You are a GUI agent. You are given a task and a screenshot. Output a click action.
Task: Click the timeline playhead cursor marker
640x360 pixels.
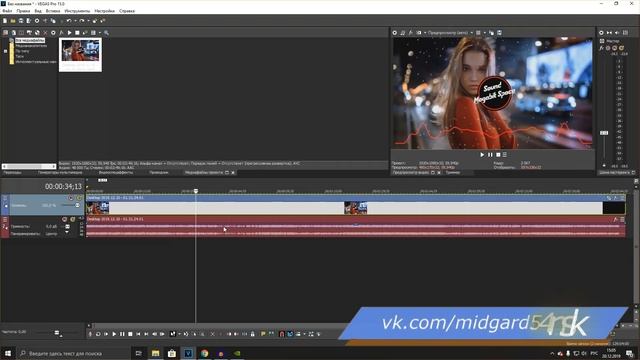click(x=196, y=191)
